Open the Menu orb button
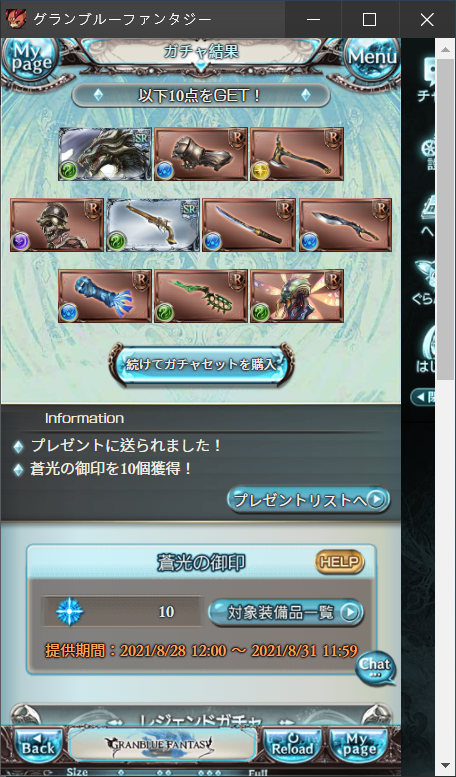456x777 pixels. pos(372,57)
